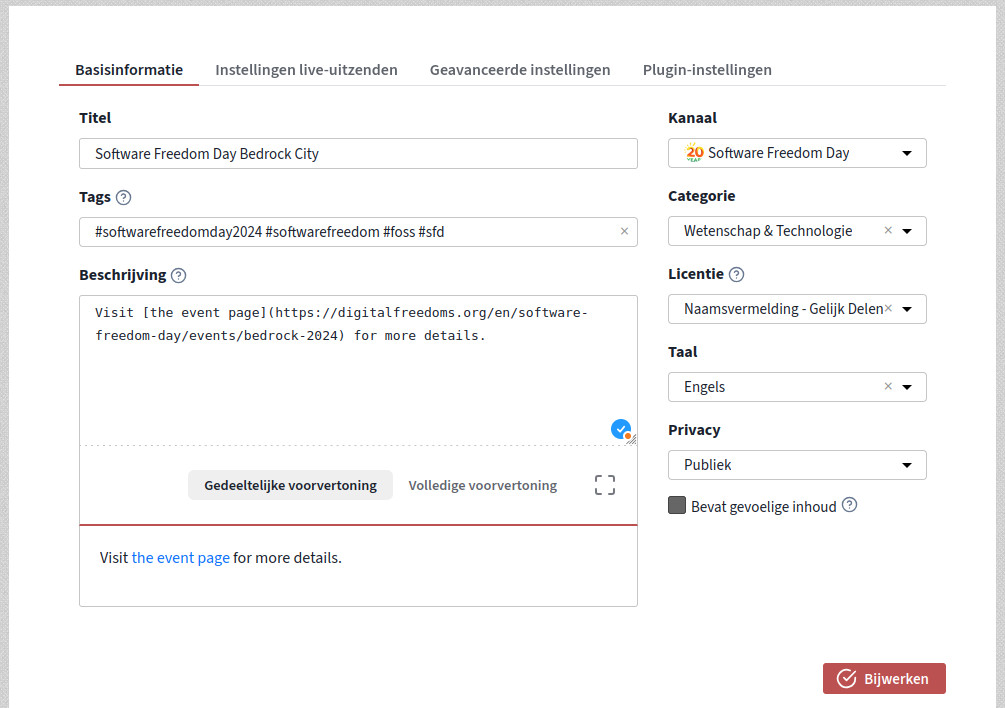Clear the Taal Engels selection

pyautogui.click(x=888, y=387)
